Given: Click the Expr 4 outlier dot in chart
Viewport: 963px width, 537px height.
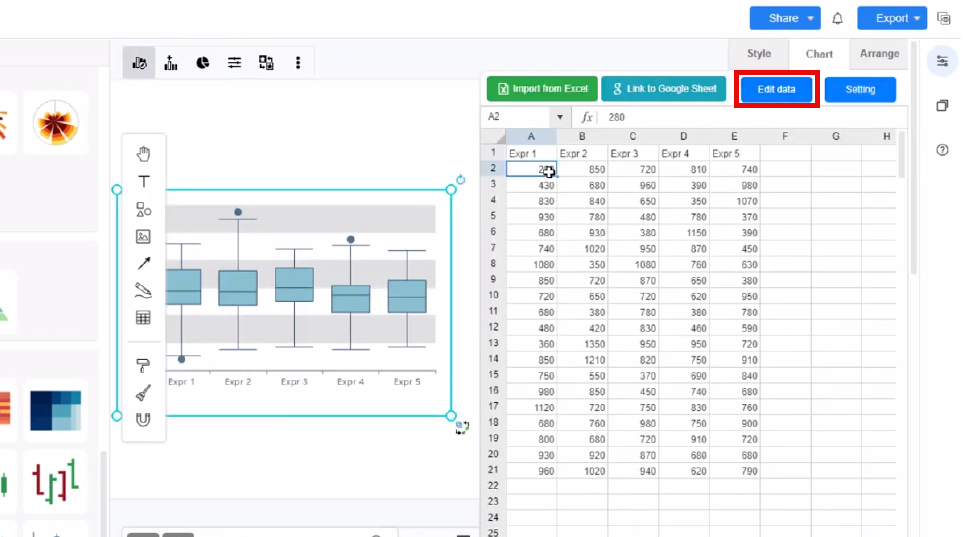Looking at the screenshot, I should [x=351, y=240].
